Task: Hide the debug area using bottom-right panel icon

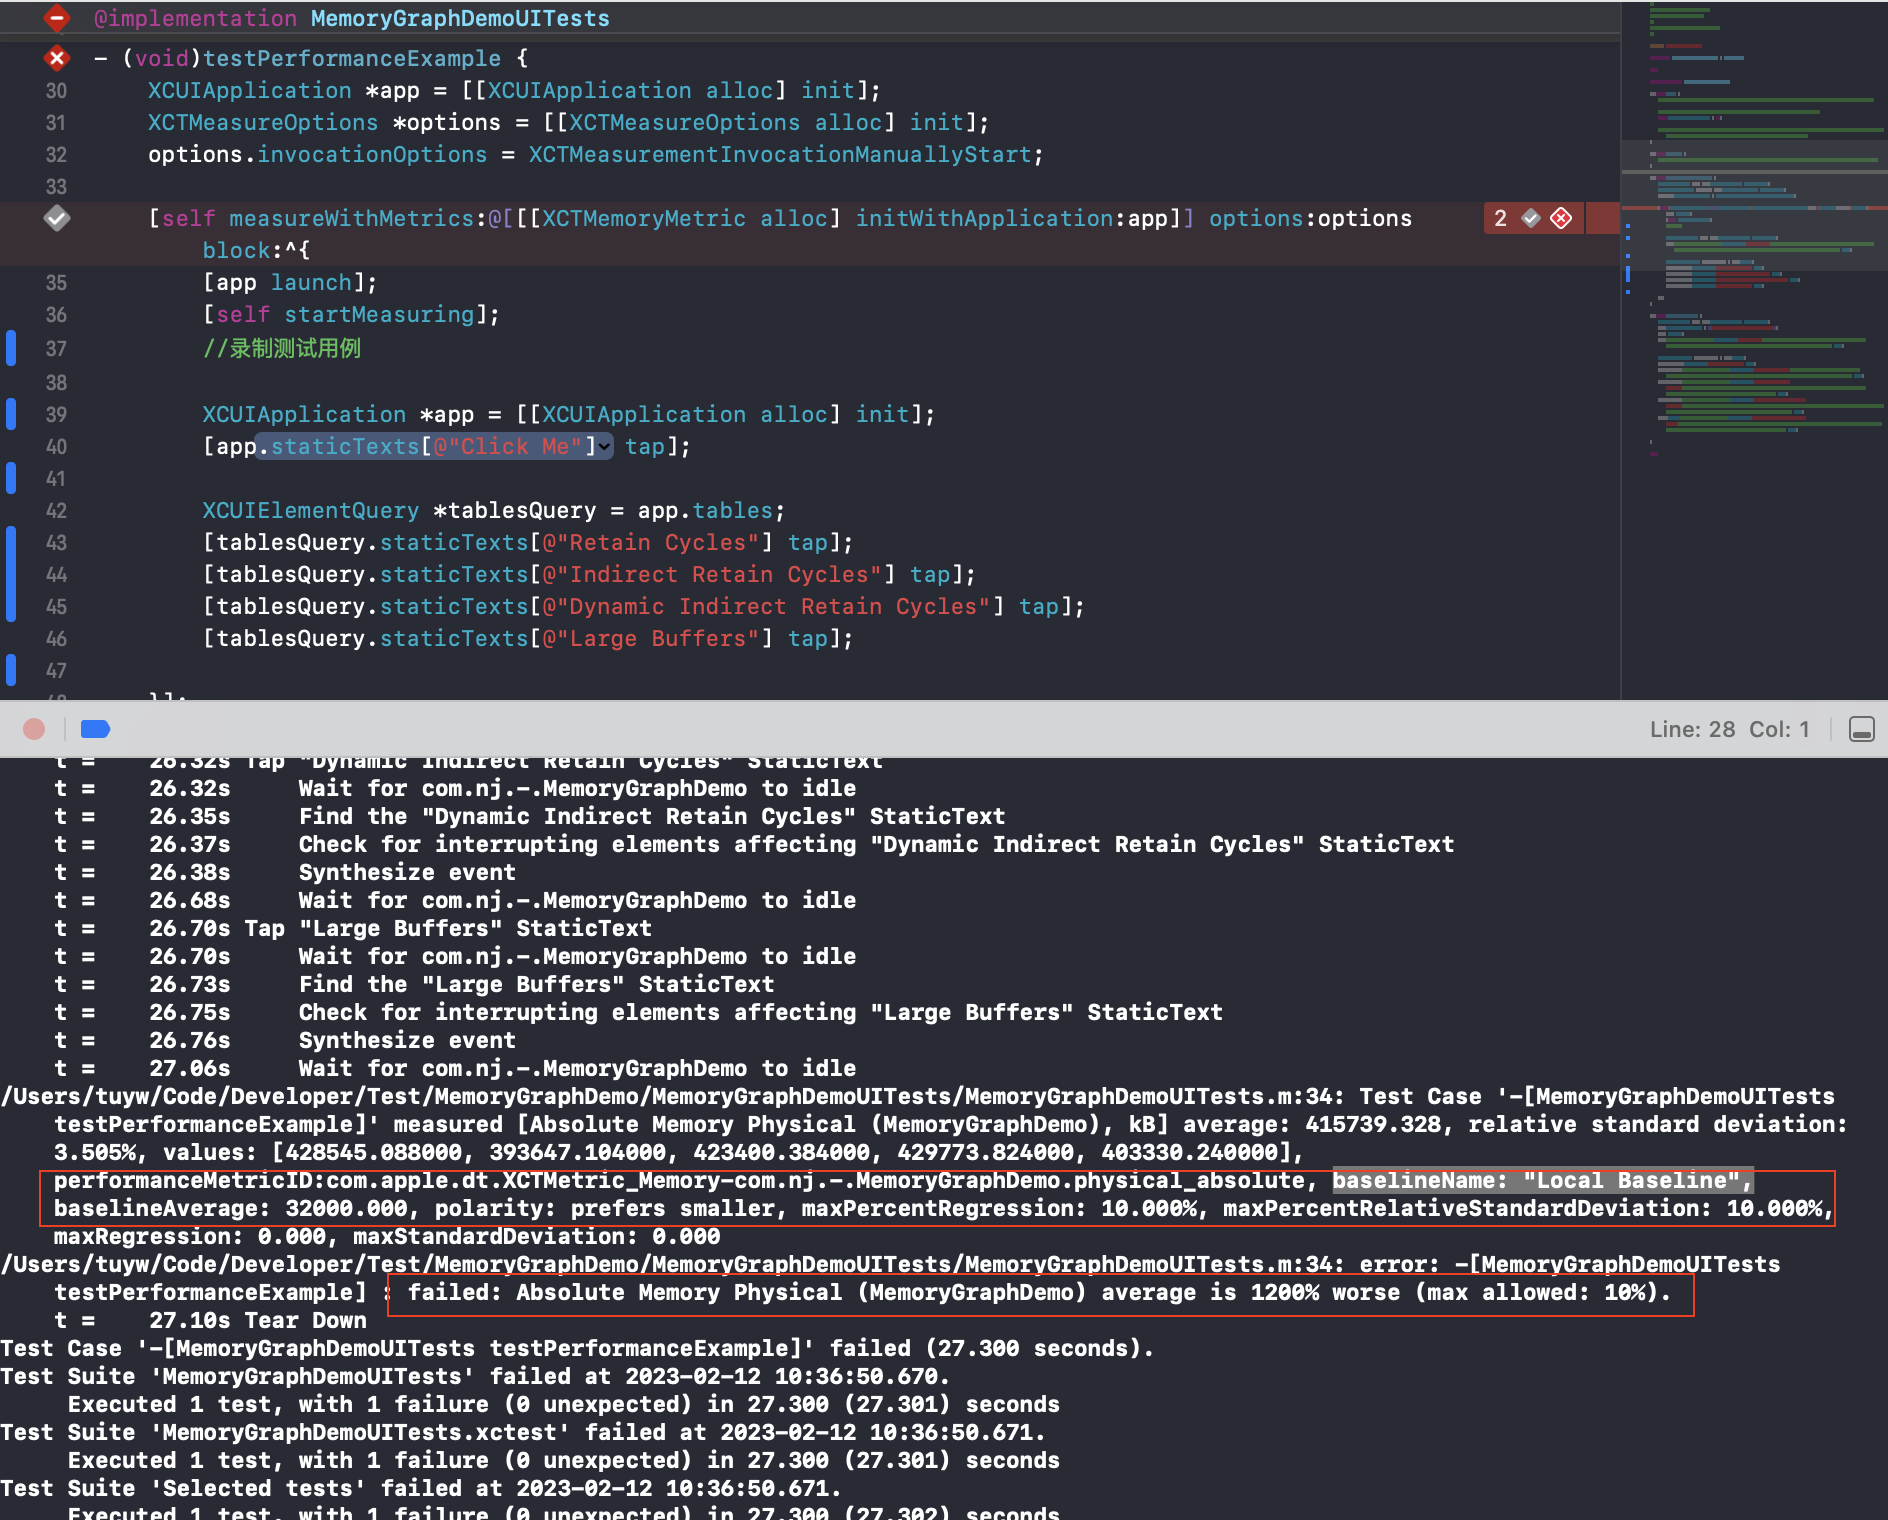Action: coord(1861,729)
